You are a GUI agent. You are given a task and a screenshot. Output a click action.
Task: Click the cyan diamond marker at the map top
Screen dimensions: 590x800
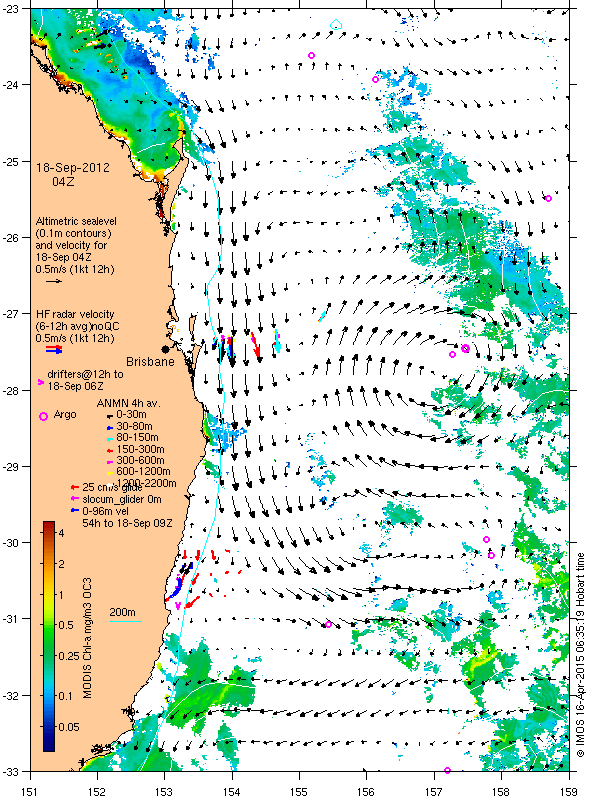pyautogui.click(x=336, y=24)
